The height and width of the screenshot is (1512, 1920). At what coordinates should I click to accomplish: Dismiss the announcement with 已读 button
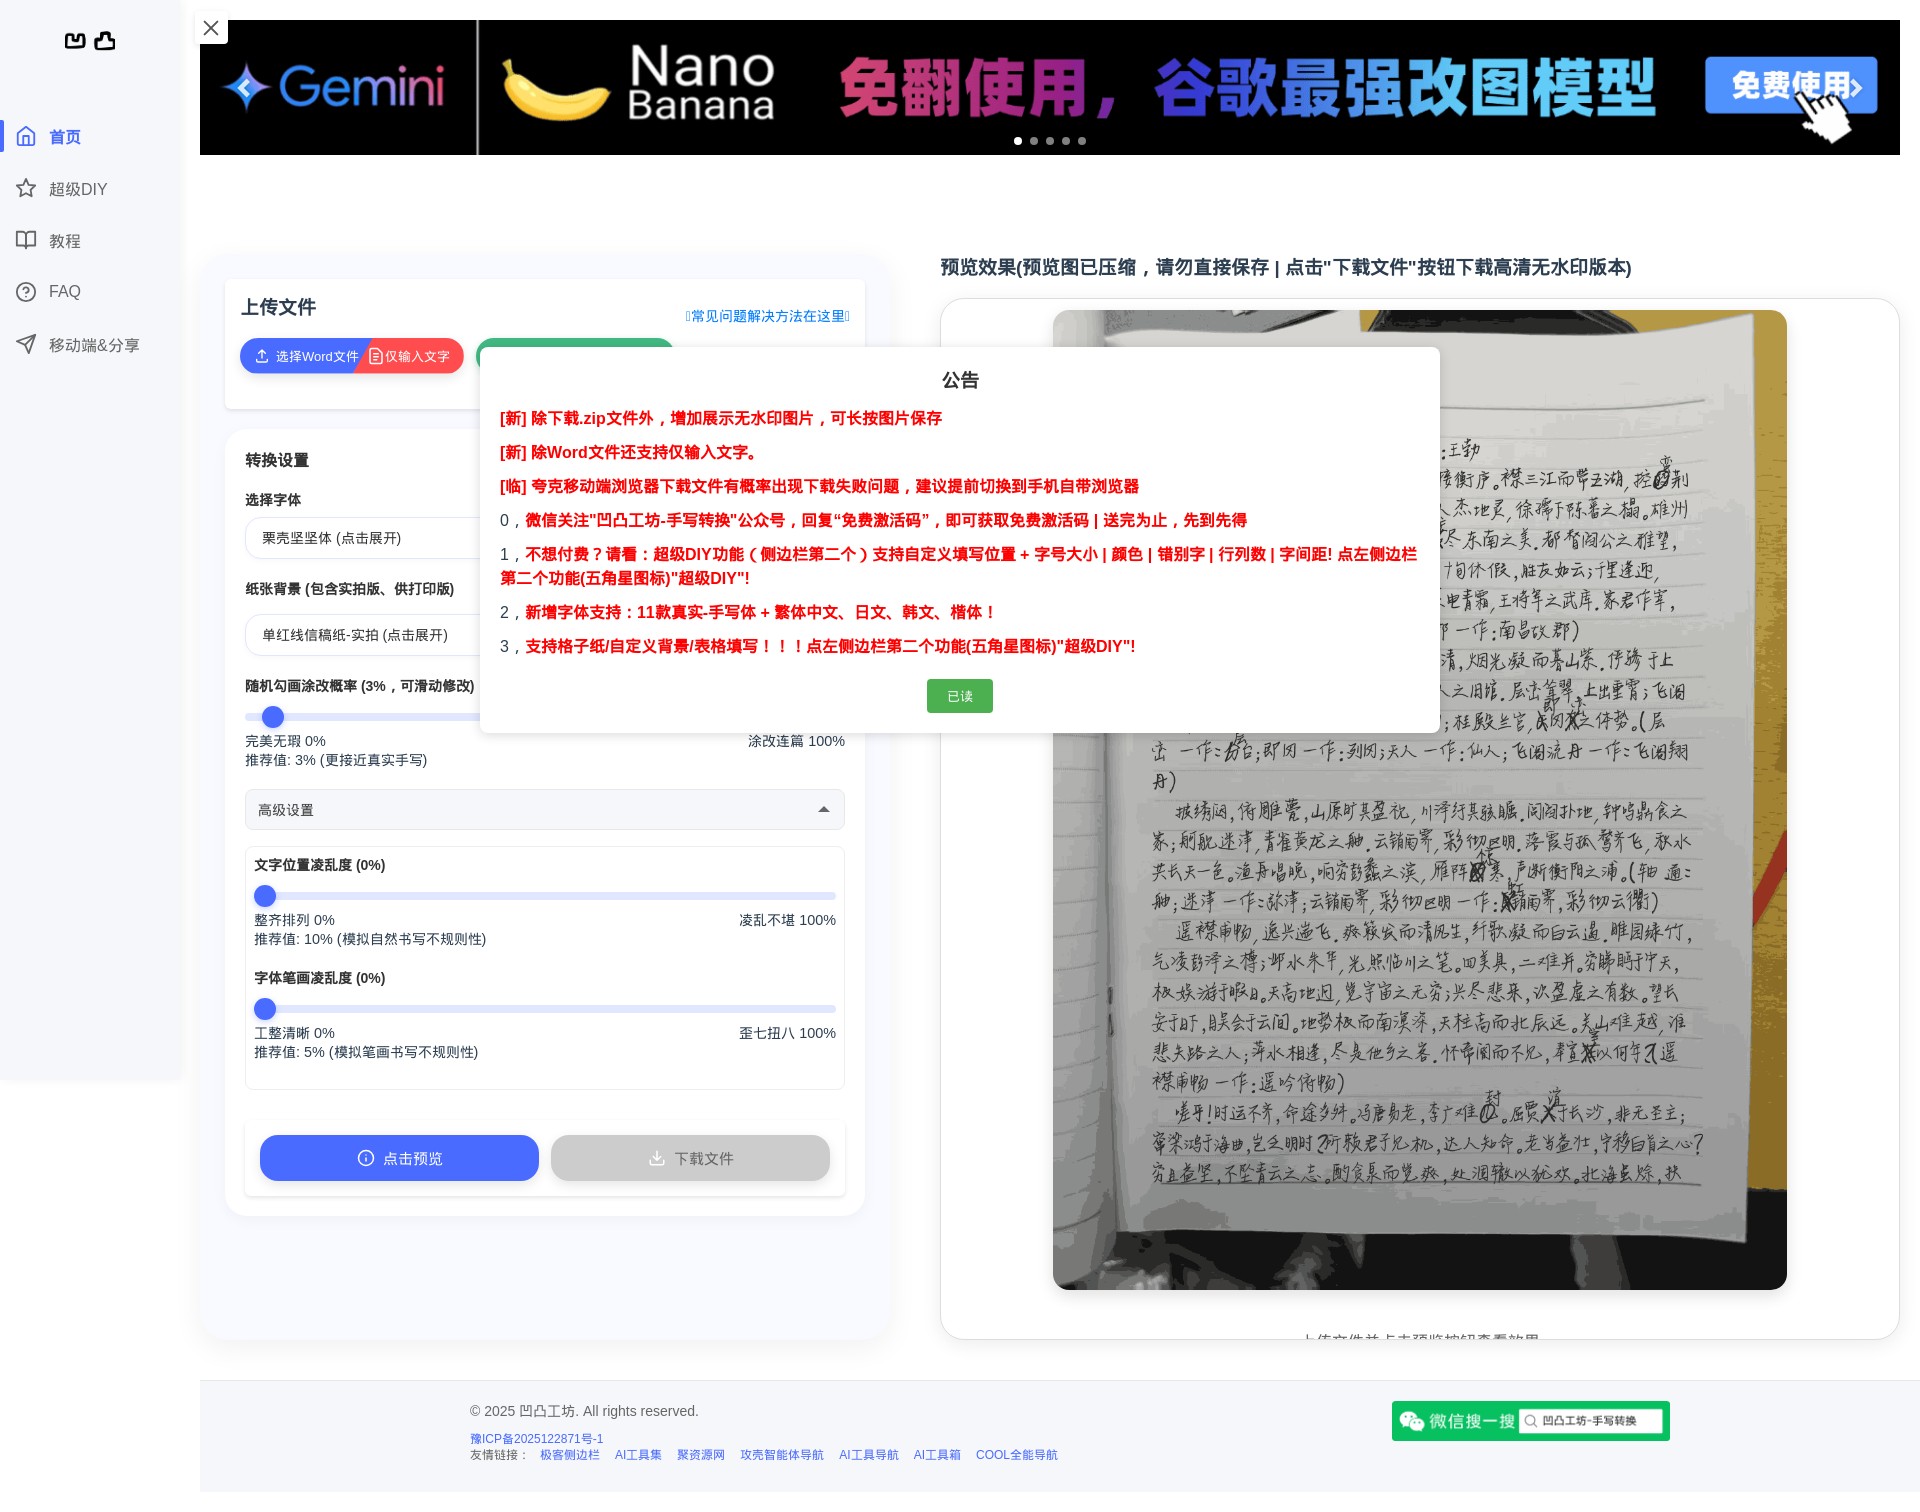[x=959, y=696]
